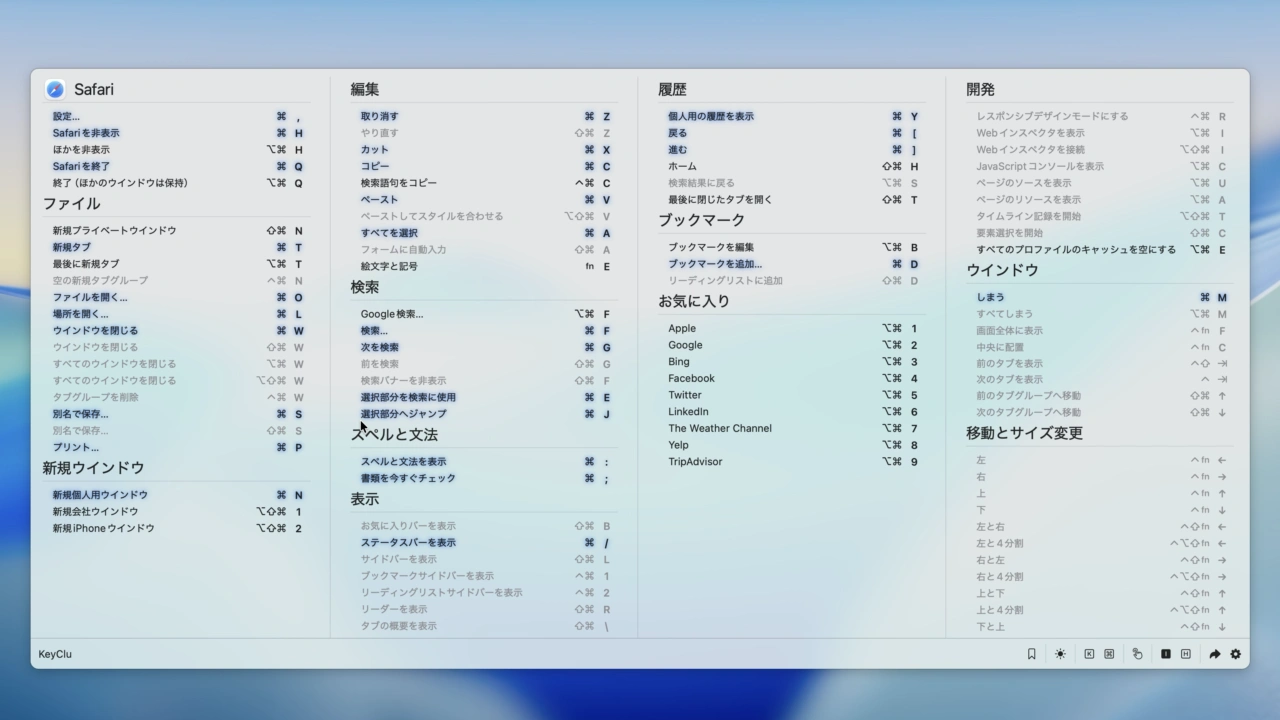
Task: Select the ブックマークを編集 row
Action: (794, 247)
